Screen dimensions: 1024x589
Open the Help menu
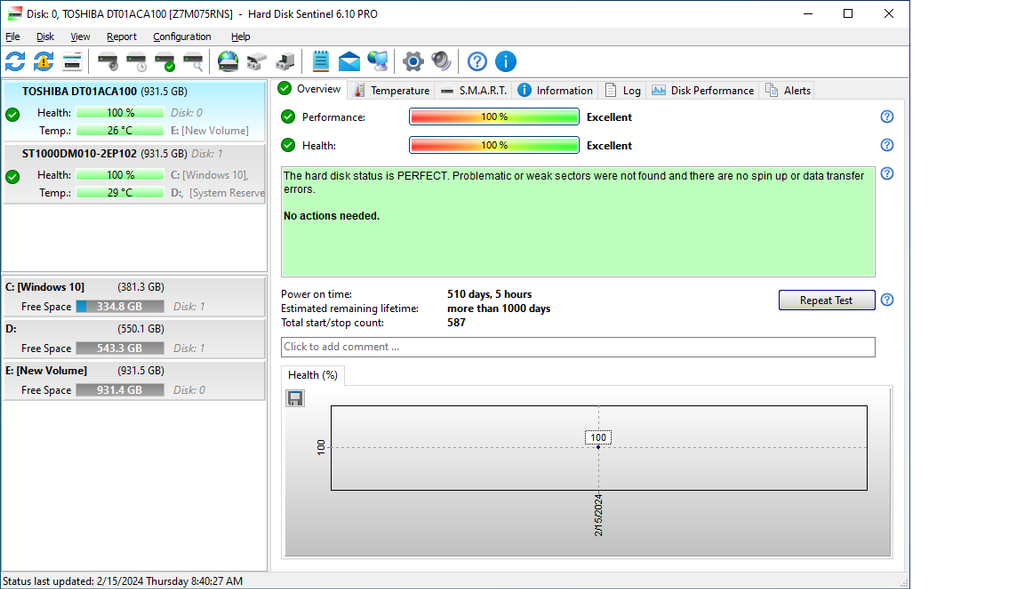click(x=240, y=37)
